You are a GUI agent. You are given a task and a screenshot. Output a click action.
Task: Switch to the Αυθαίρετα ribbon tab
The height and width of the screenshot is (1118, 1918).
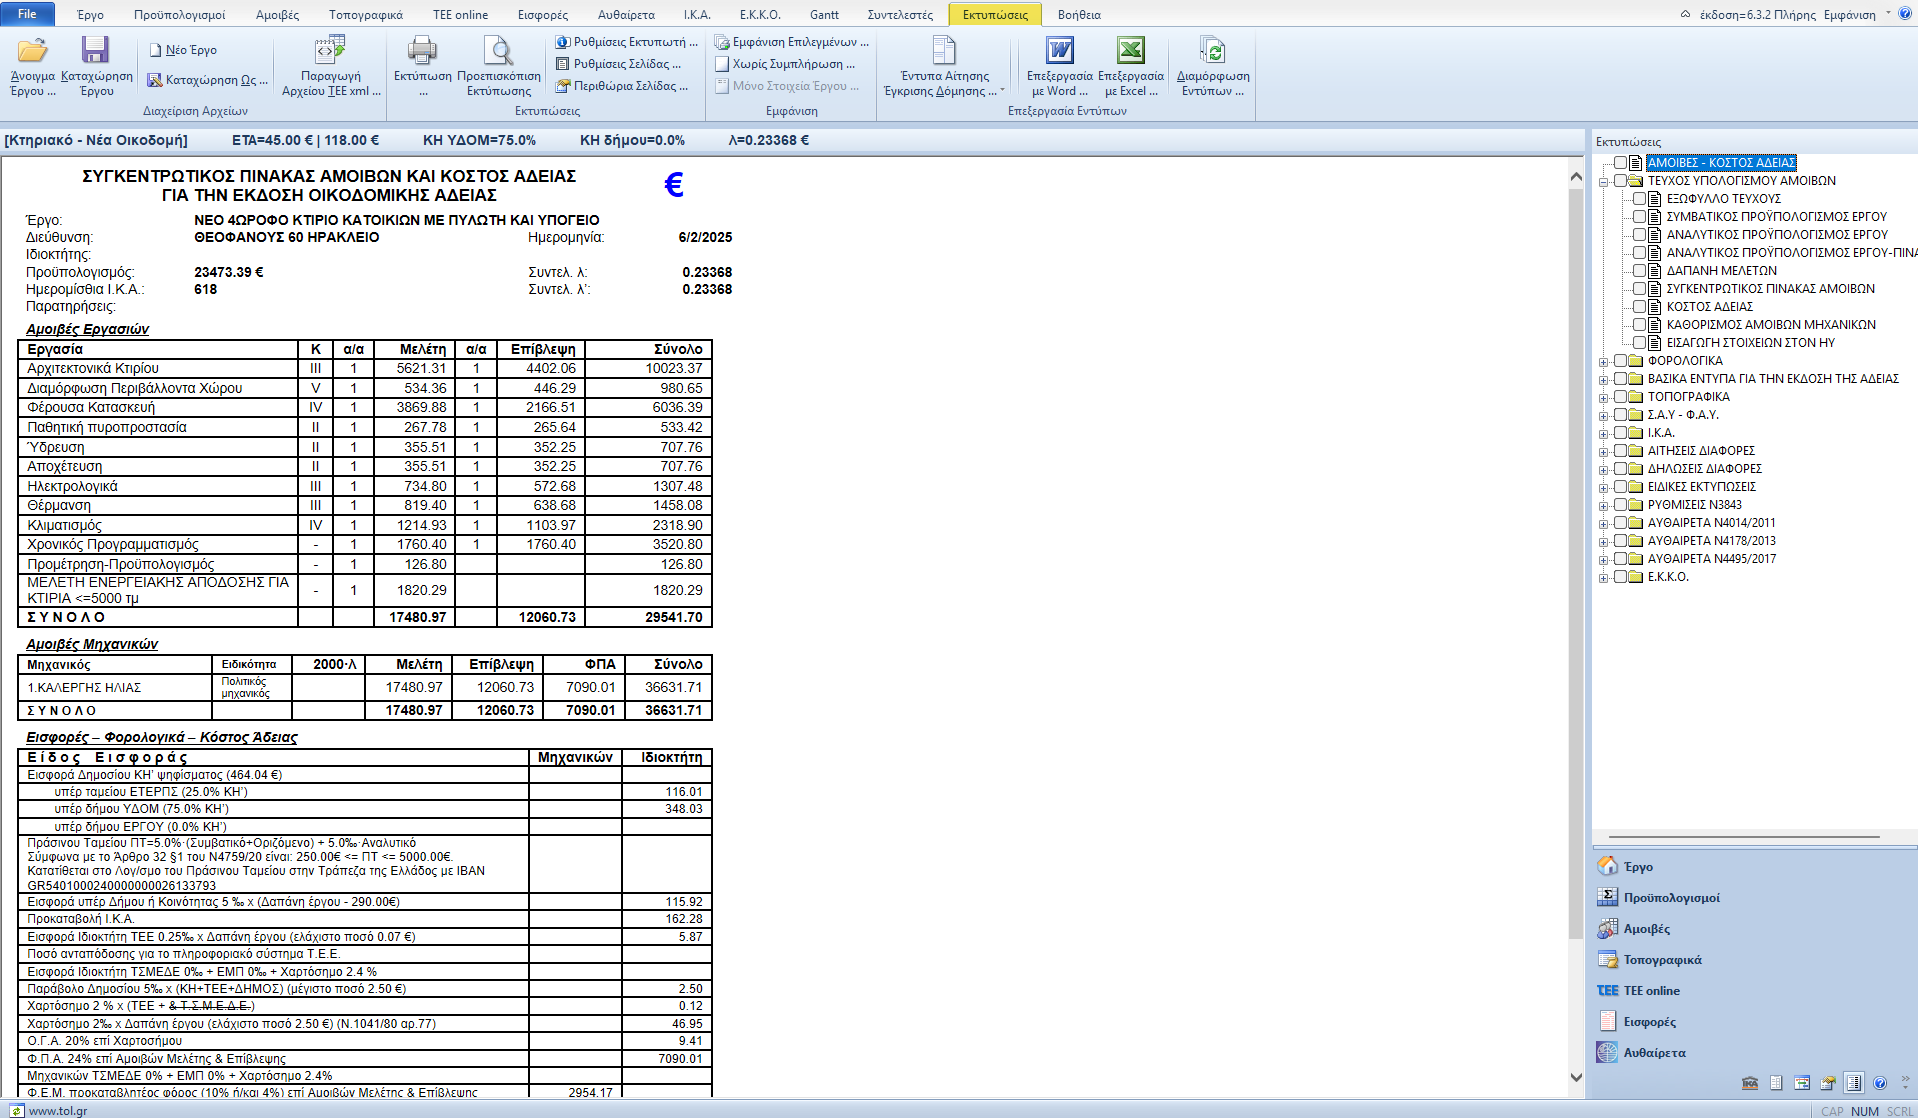[x=626, y=15]
